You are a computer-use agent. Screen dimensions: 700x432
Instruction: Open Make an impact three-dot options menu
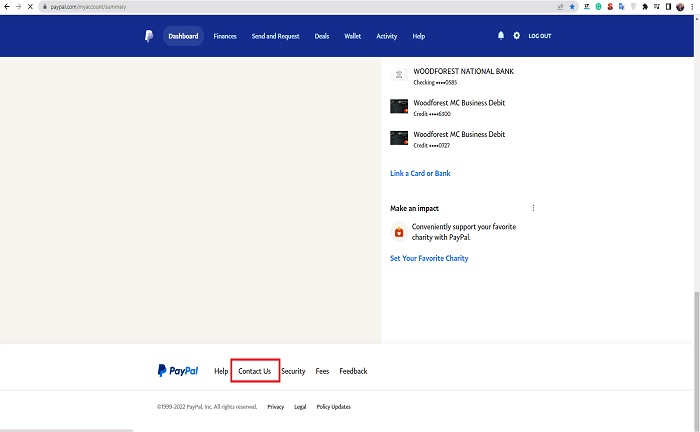tap(533, 208)
